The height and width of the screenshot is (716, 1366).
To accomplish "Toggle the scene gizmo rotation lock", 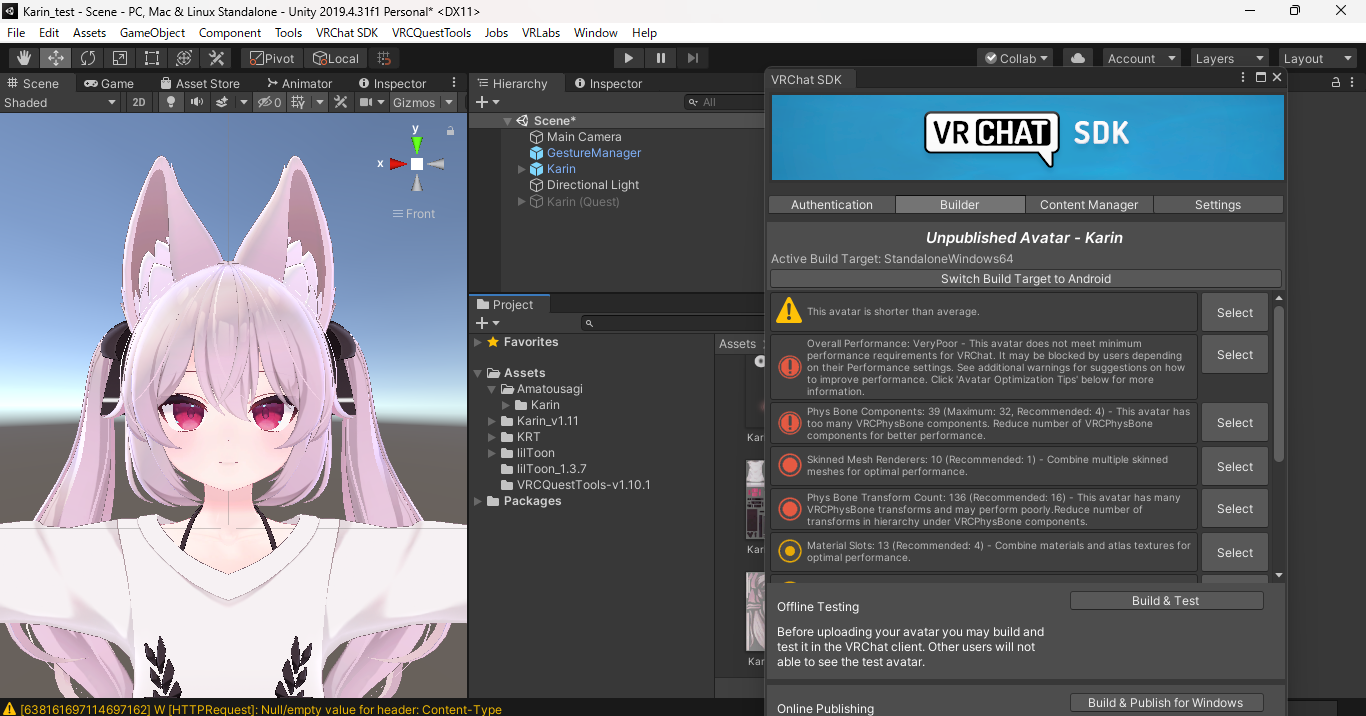I will (x=450, y=130).
